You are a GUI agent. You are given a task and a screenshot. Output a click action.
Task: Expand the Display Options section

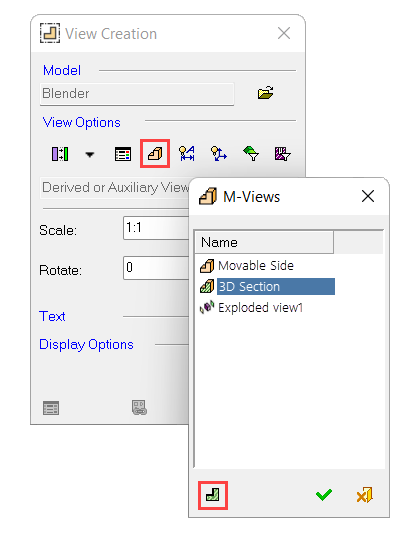tap(86, 345)
